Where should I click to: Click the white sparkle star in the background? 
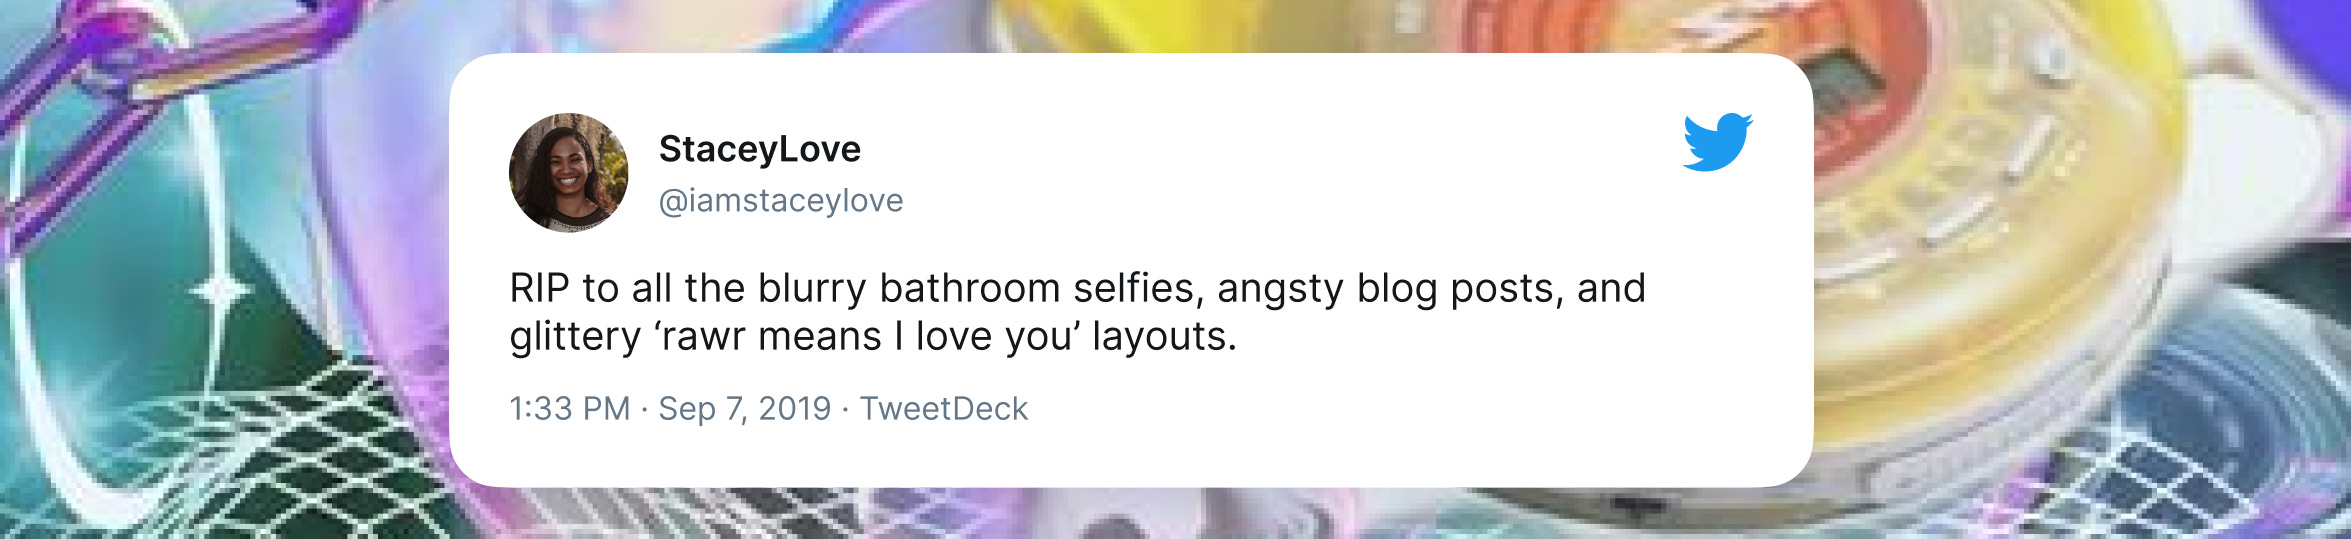click(x=219, y=291)
